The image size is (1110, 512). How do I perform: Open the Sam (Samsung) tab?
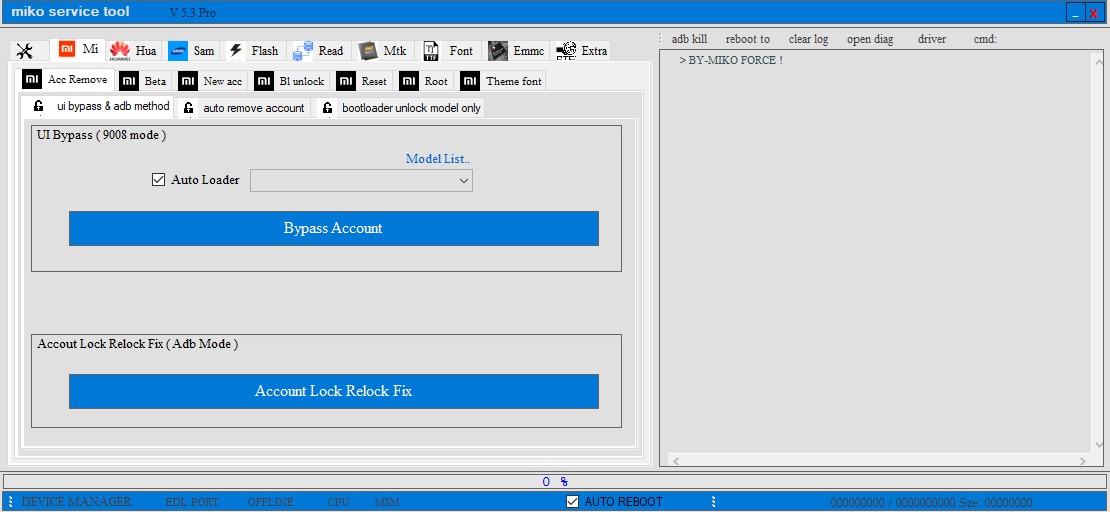(x=192, y=51)
